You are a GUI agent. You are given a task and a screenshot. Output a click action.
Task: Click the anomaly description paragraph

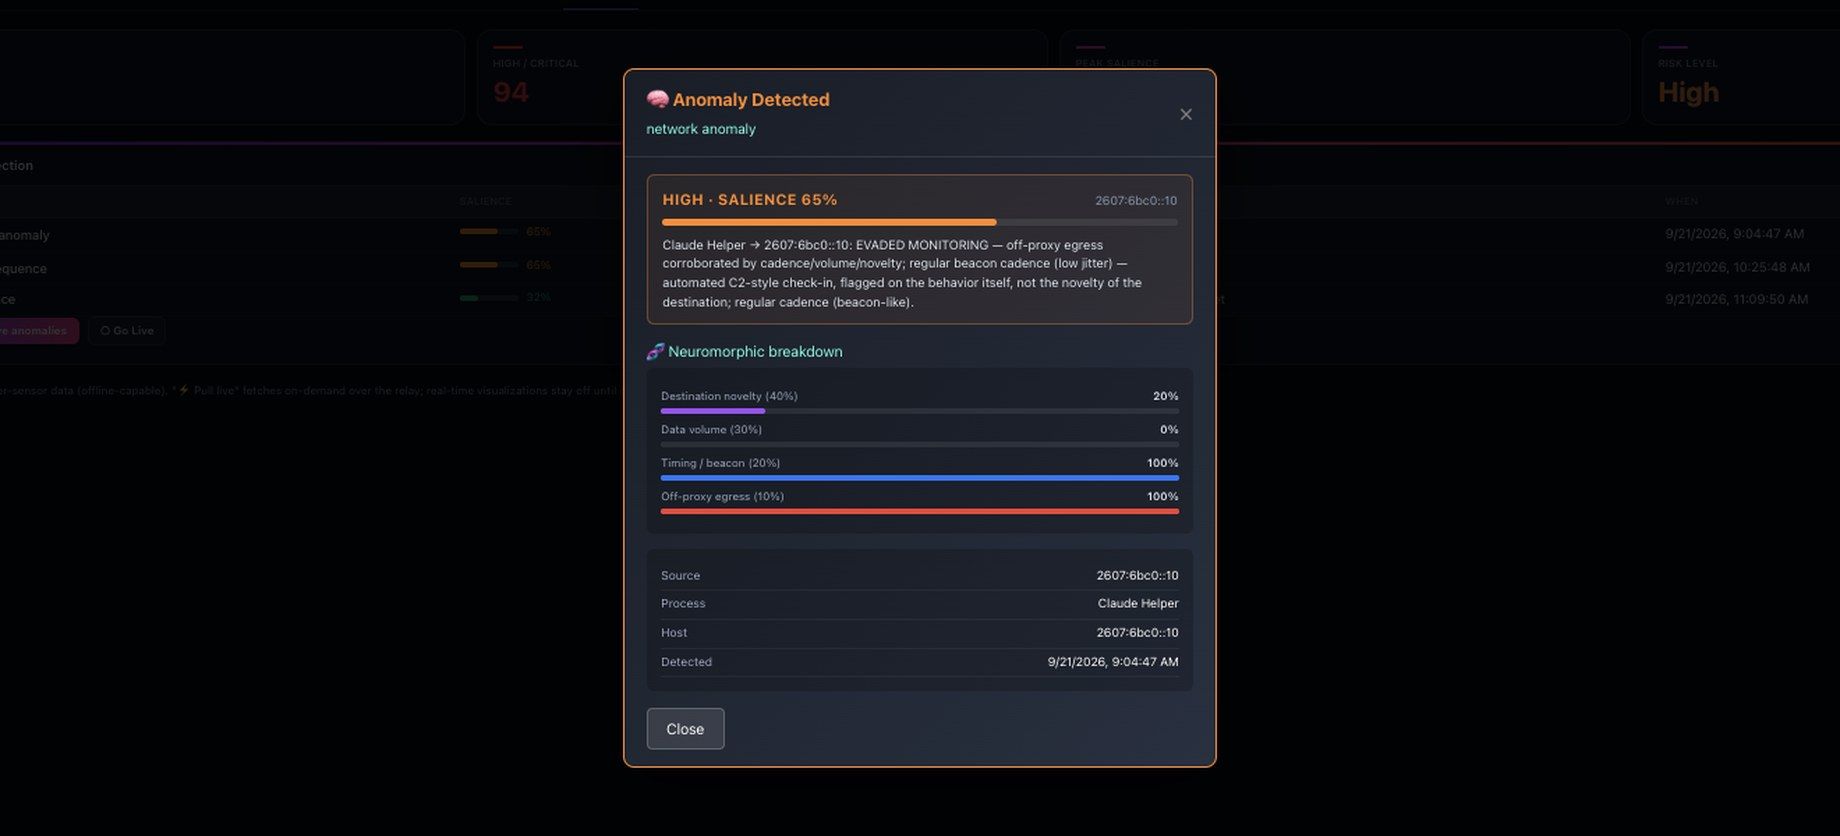point(902,273)
